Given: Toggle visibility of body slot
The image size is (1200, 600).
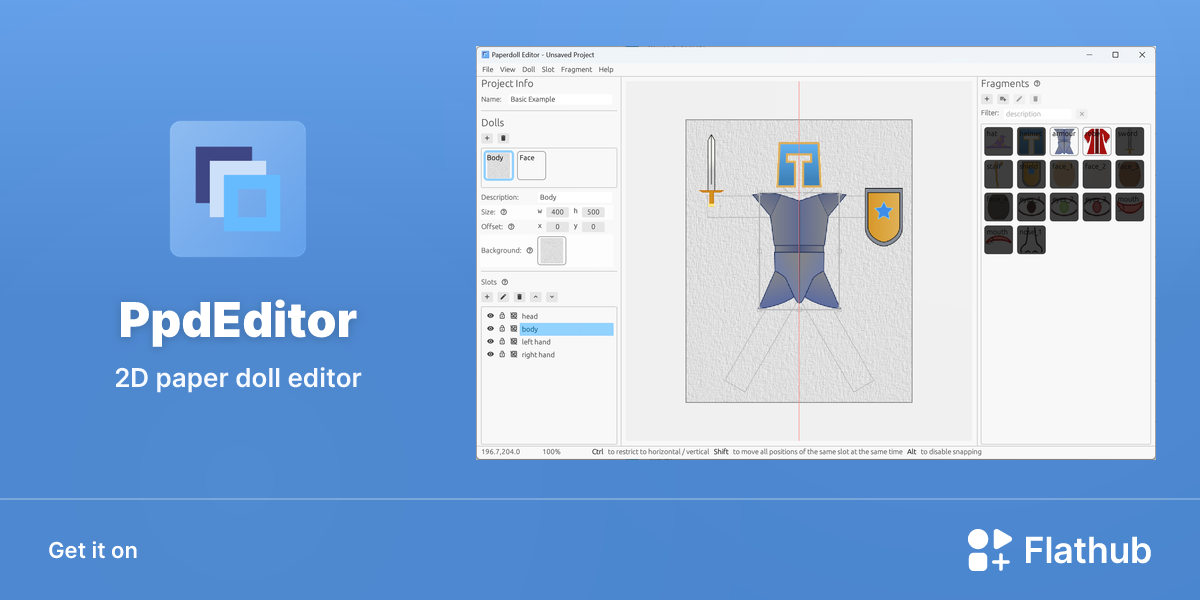Looking at the screenshot, I should [x=490, y=329].
